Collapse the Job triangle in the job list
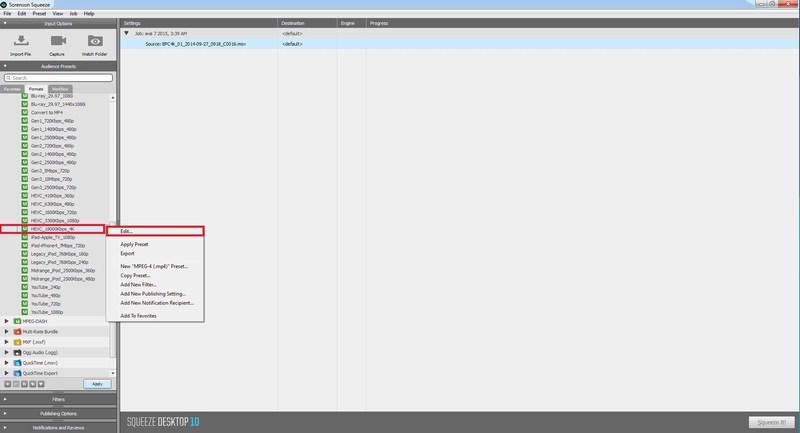This screenshot has height=433, width=800. [x=127, y=33]
